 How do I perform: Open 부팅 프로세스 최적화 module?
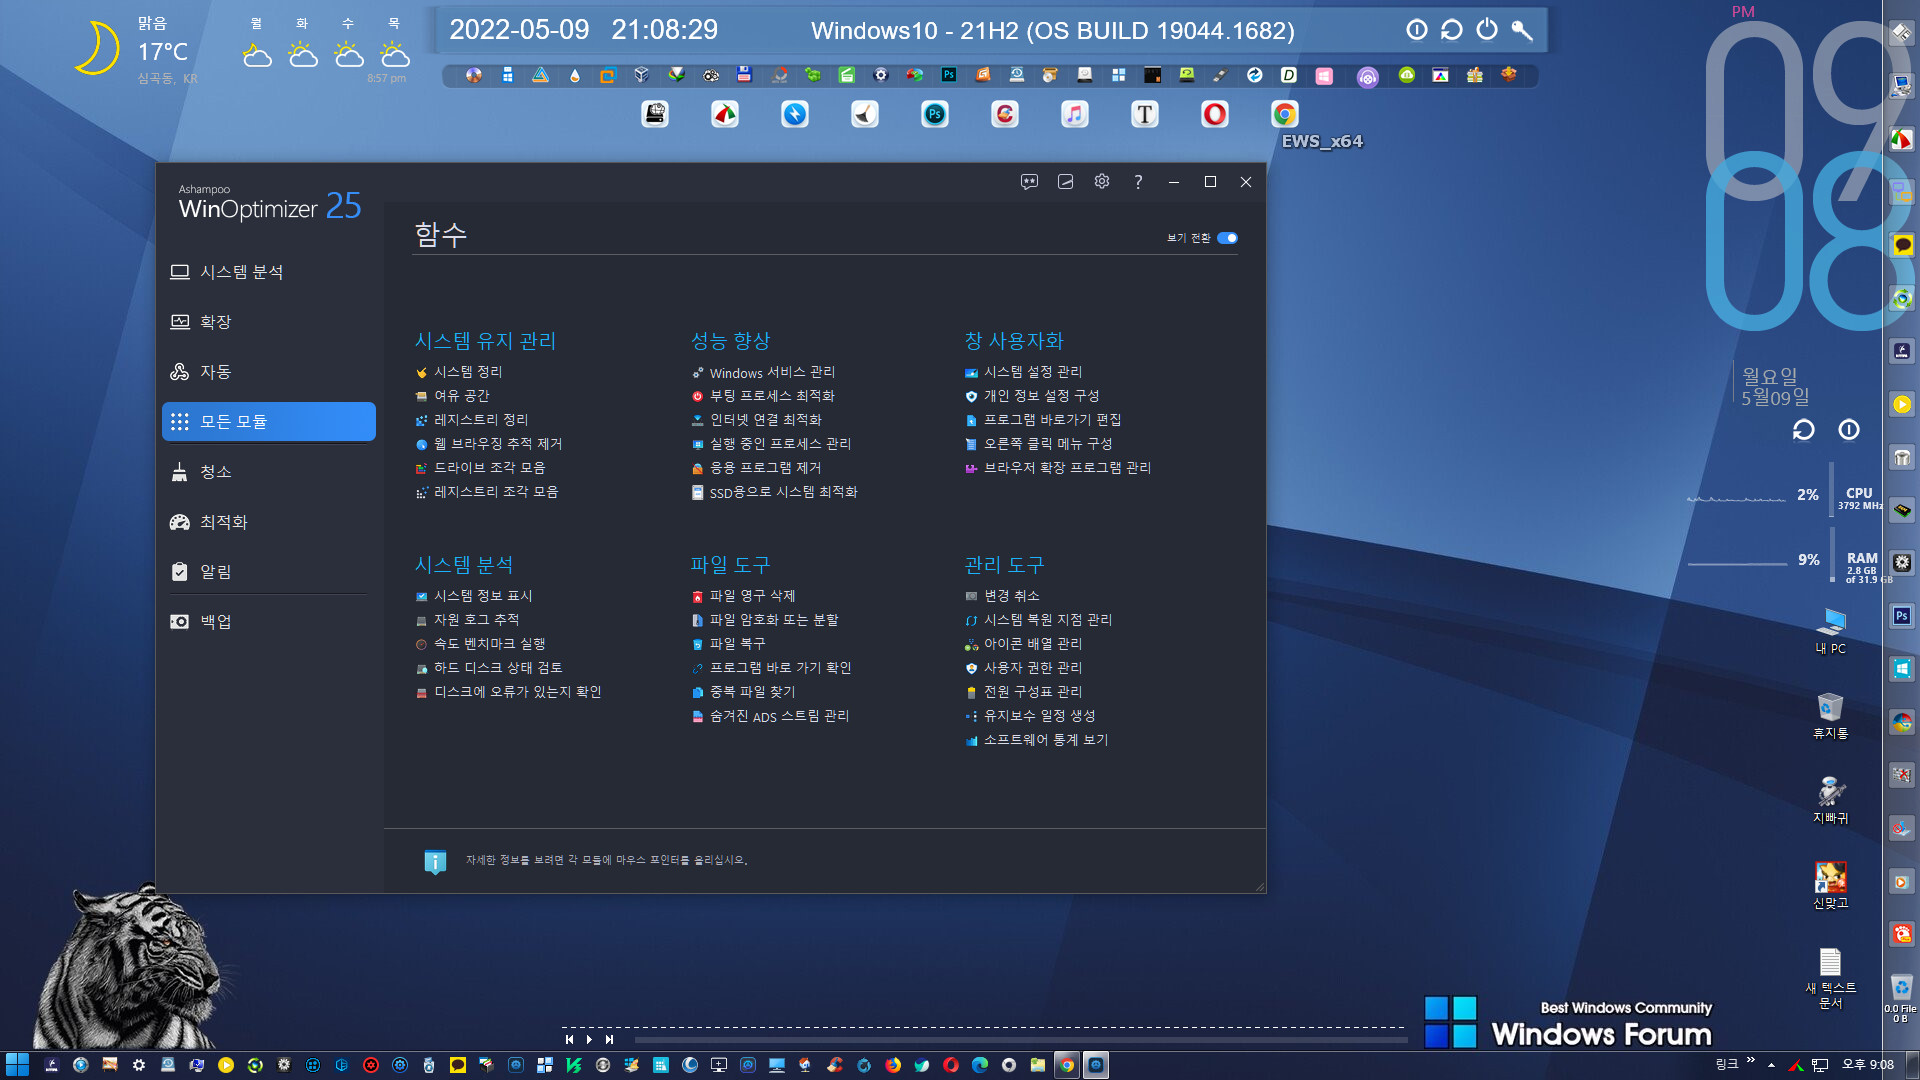click(x=763, y=396)
